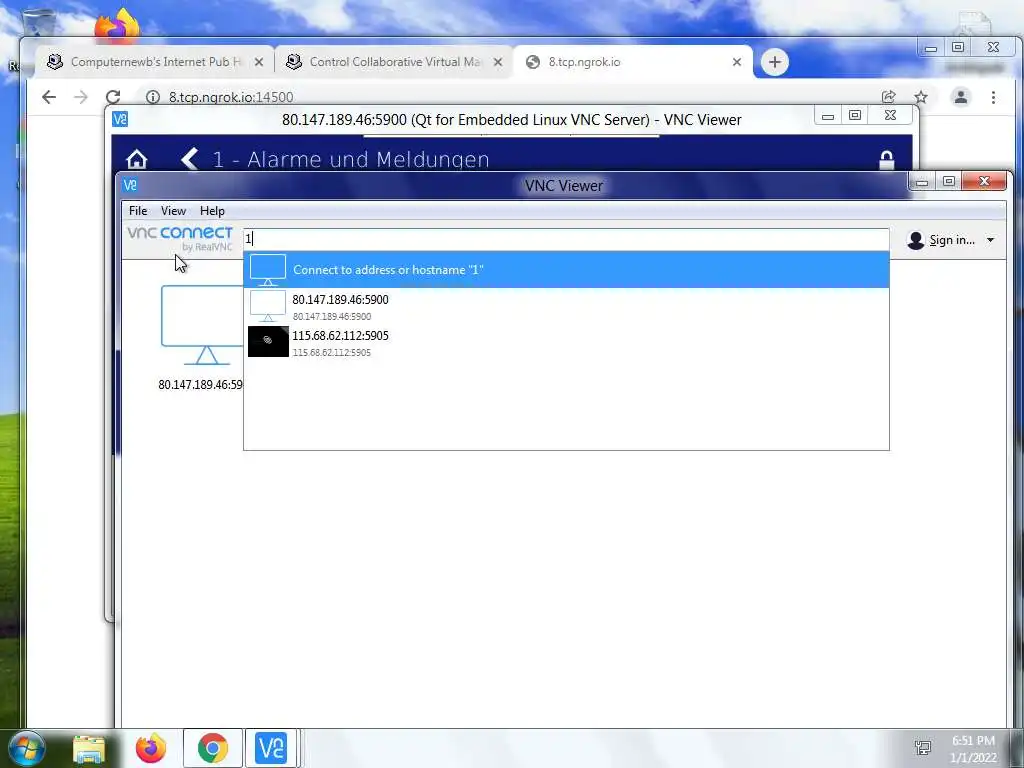Go forward in the browser
Screen dimensions: 1024x768
81,97
